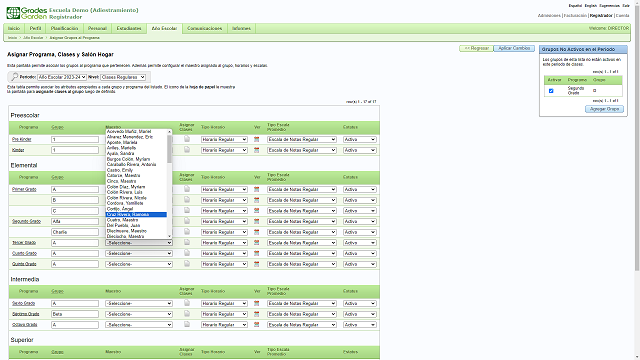The height and width of the screenshot is (360, 640).
Task: Switch to the Perfil tab
Action: pos(36,29)
